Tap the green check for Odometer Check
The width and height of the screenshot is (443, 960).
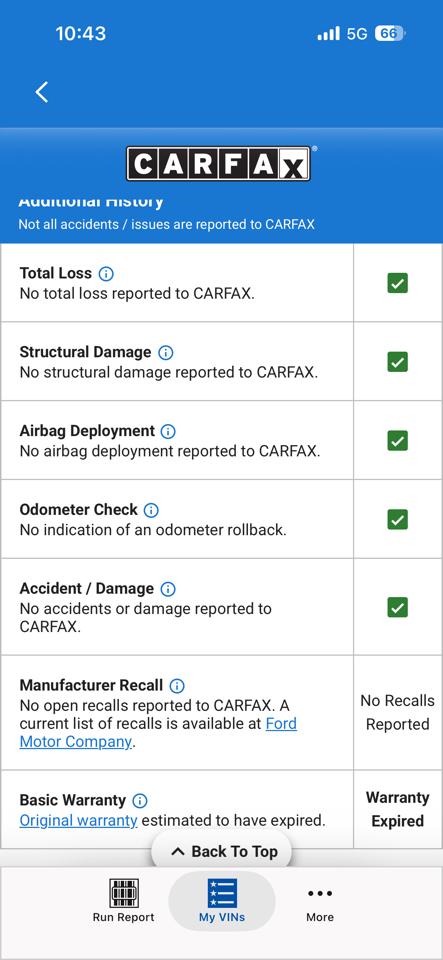(x=398, y=520)
